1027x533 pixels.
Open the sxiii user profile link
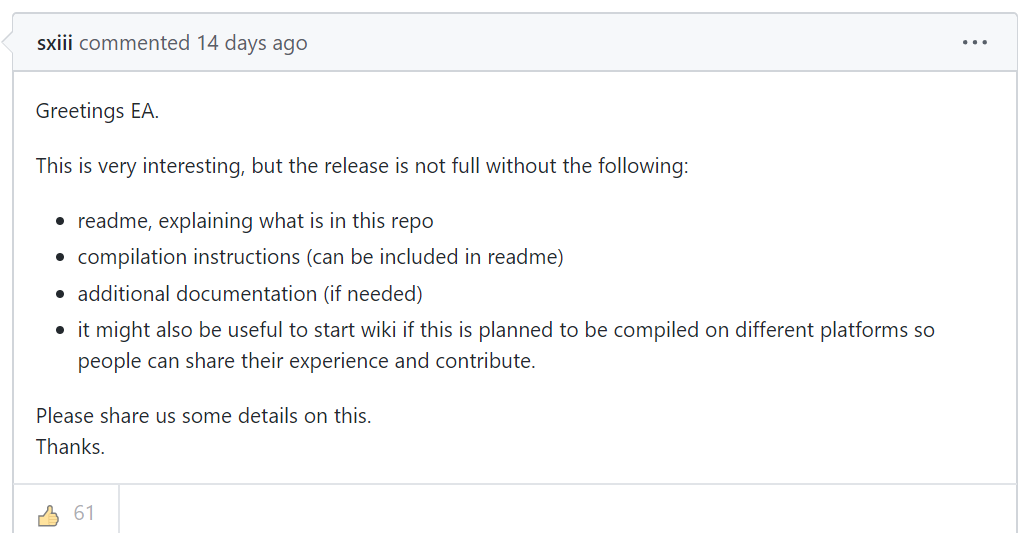click(54, 43)
